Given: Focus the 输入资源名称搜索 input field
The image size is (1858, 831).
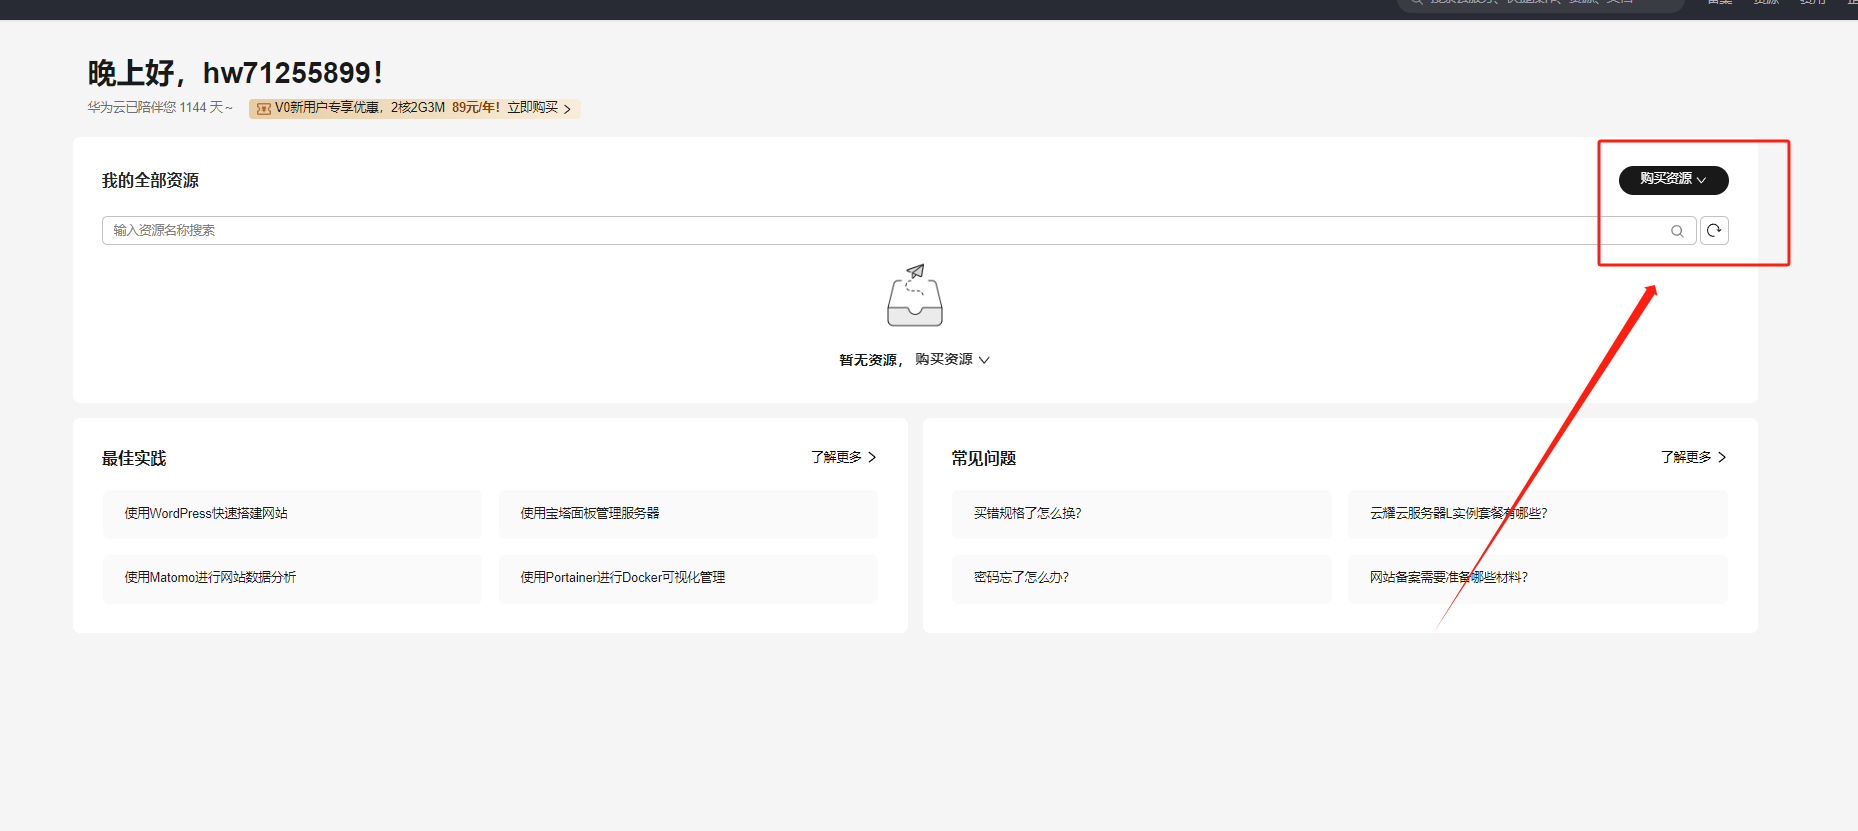Looking at the screenshot, I should (x=880, y=231).
